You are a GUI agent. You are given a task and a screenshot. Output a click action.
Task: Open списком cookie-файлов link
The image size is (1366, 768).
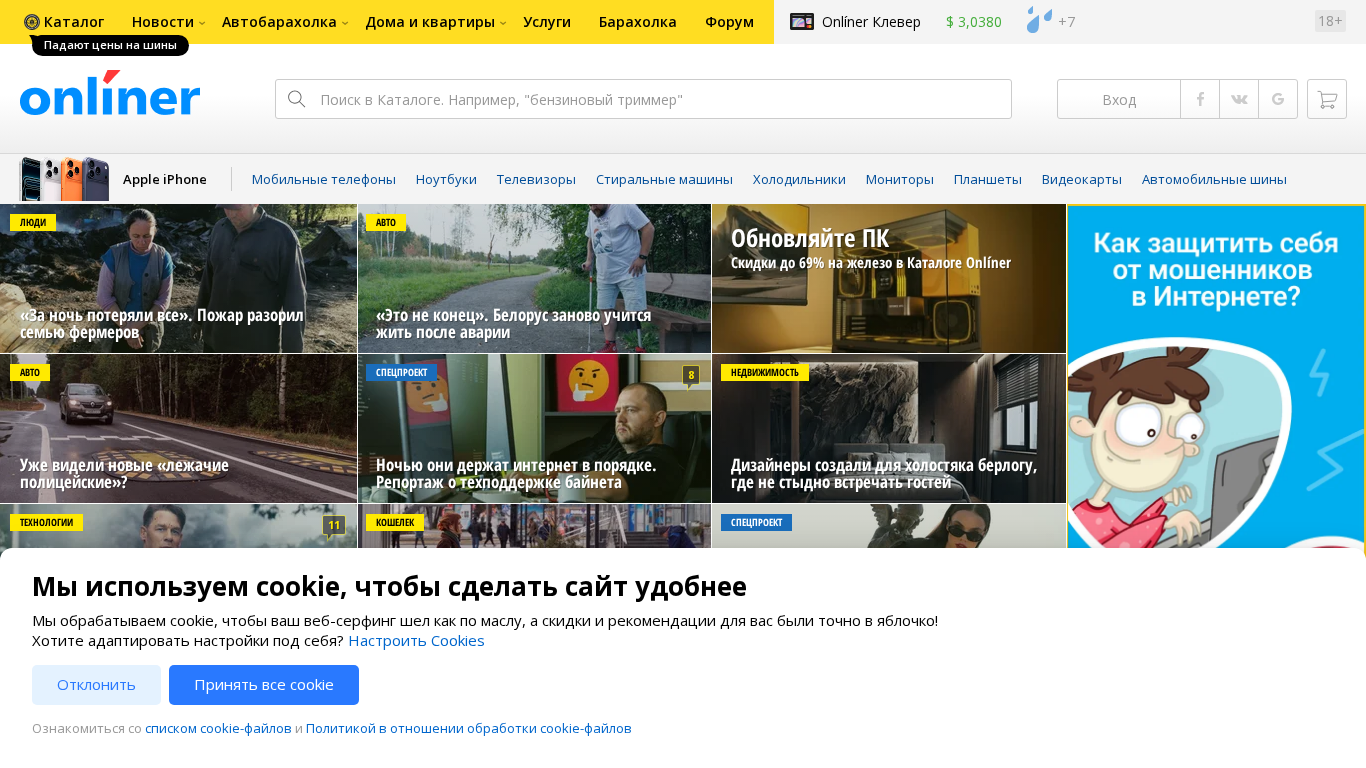pyautogui.click(x=218, y=729)
